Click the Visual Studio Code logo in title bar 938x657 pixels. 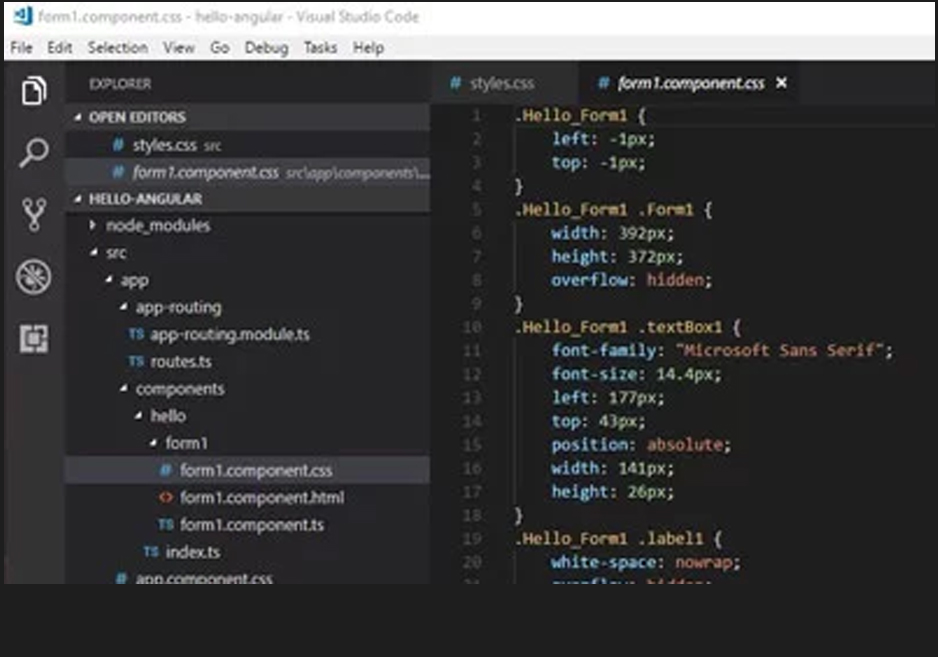coord(23,16)
